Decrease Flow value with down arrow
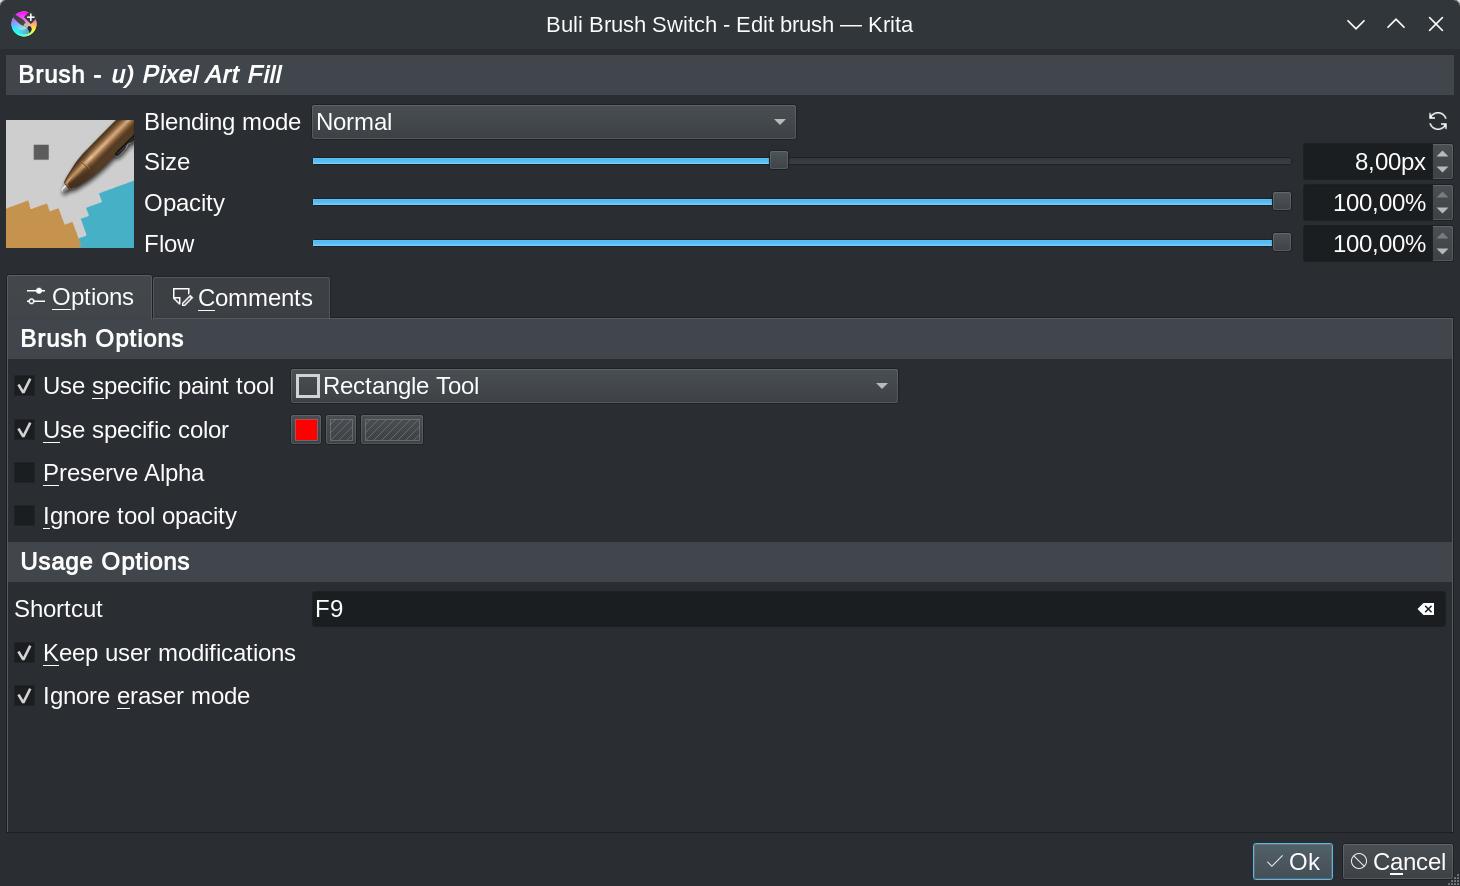 [1442, 252]
